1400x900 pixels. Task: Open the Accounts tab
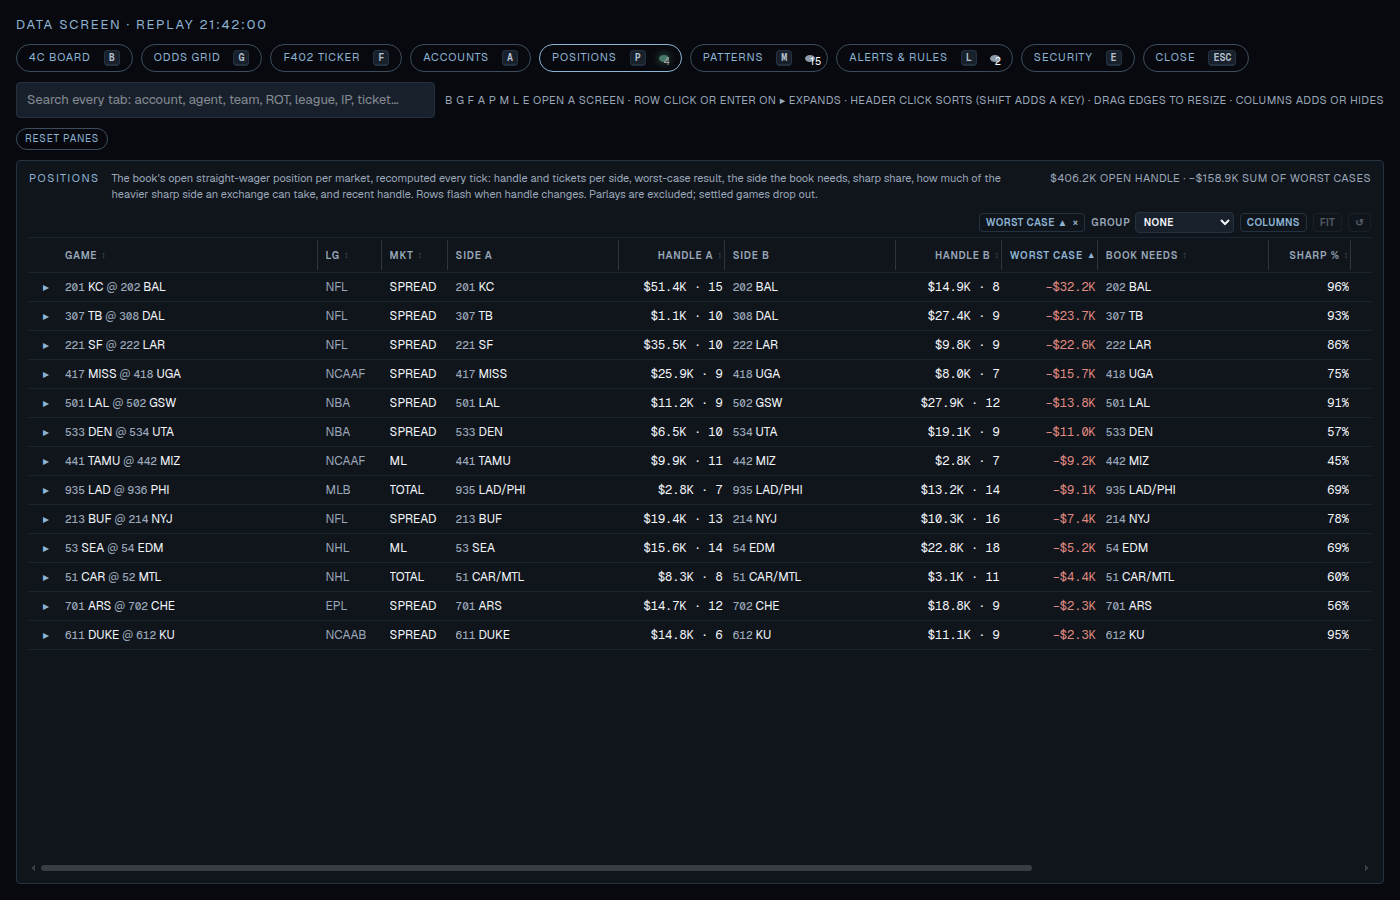point(470,58)
